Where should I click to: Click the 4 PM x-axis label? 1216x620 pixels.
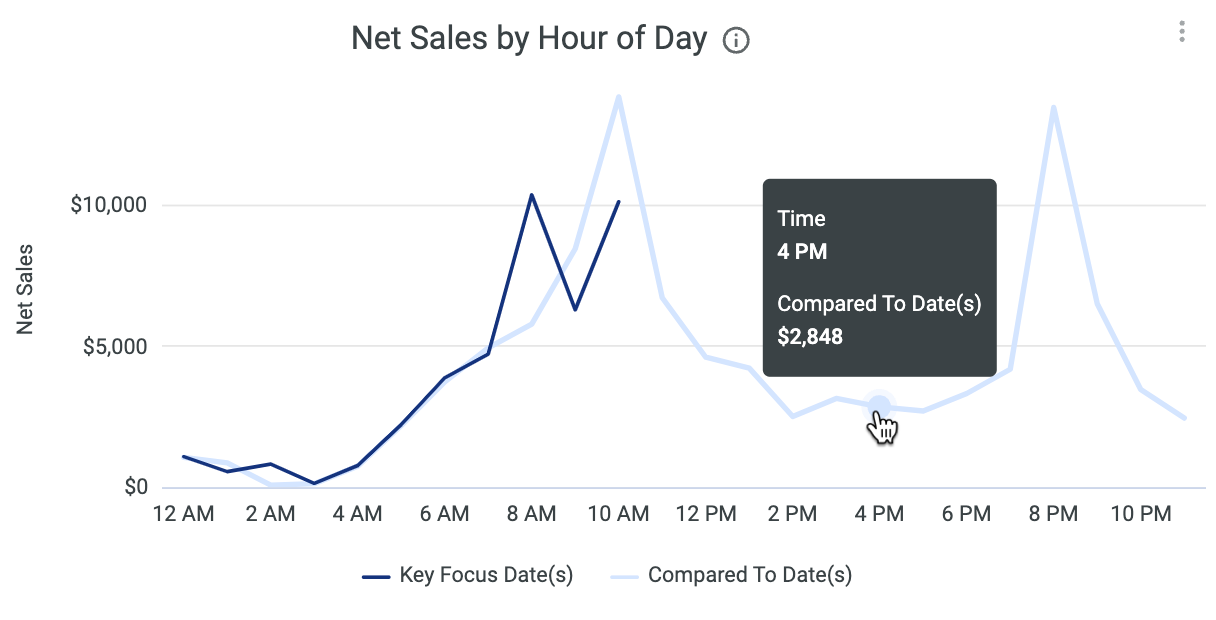coord(879,514)
